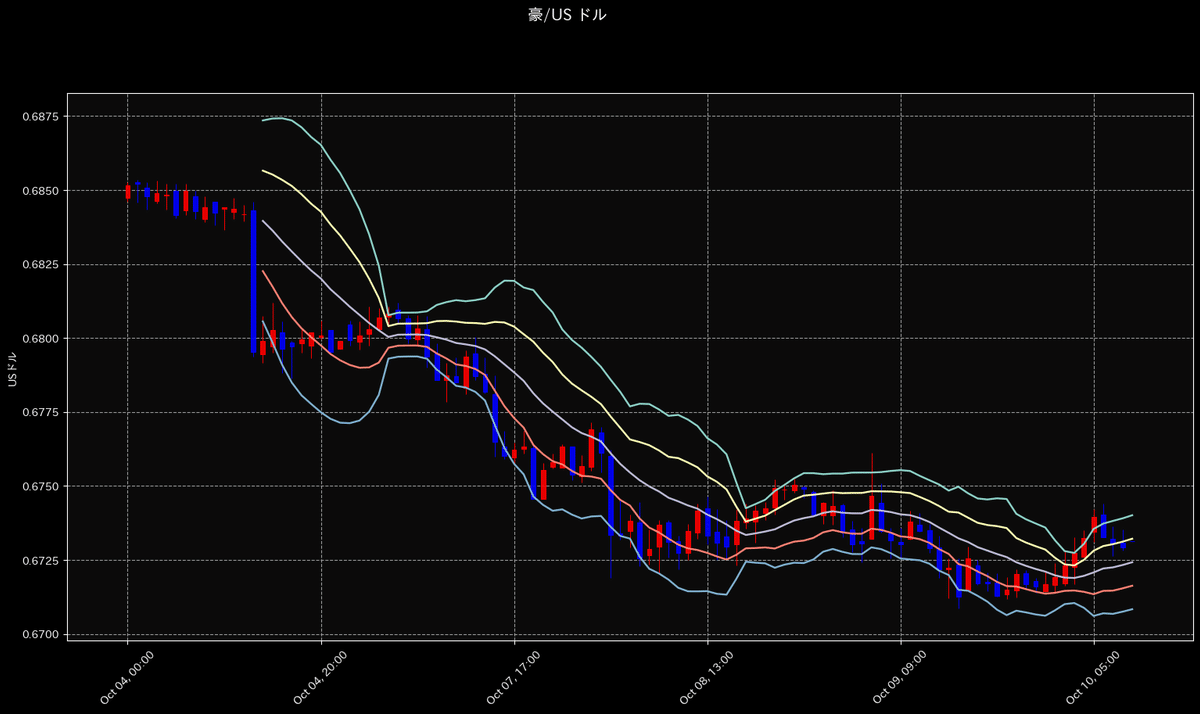Click the 0.6700 y-axis label
The image size is (1200, 714).
[x=43, y=635]
